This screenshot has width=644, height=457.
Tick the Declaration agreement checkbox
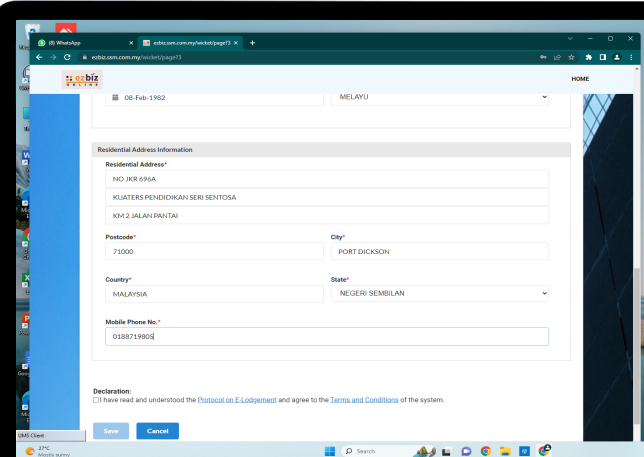pos(96,400)
